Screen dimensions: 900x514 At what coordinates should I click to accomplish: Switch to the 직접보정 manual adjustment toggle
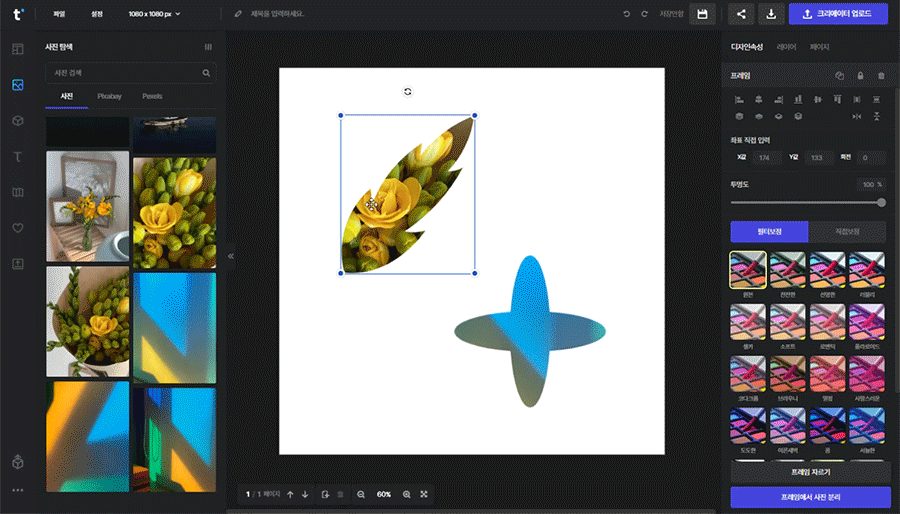click(848, 232)
